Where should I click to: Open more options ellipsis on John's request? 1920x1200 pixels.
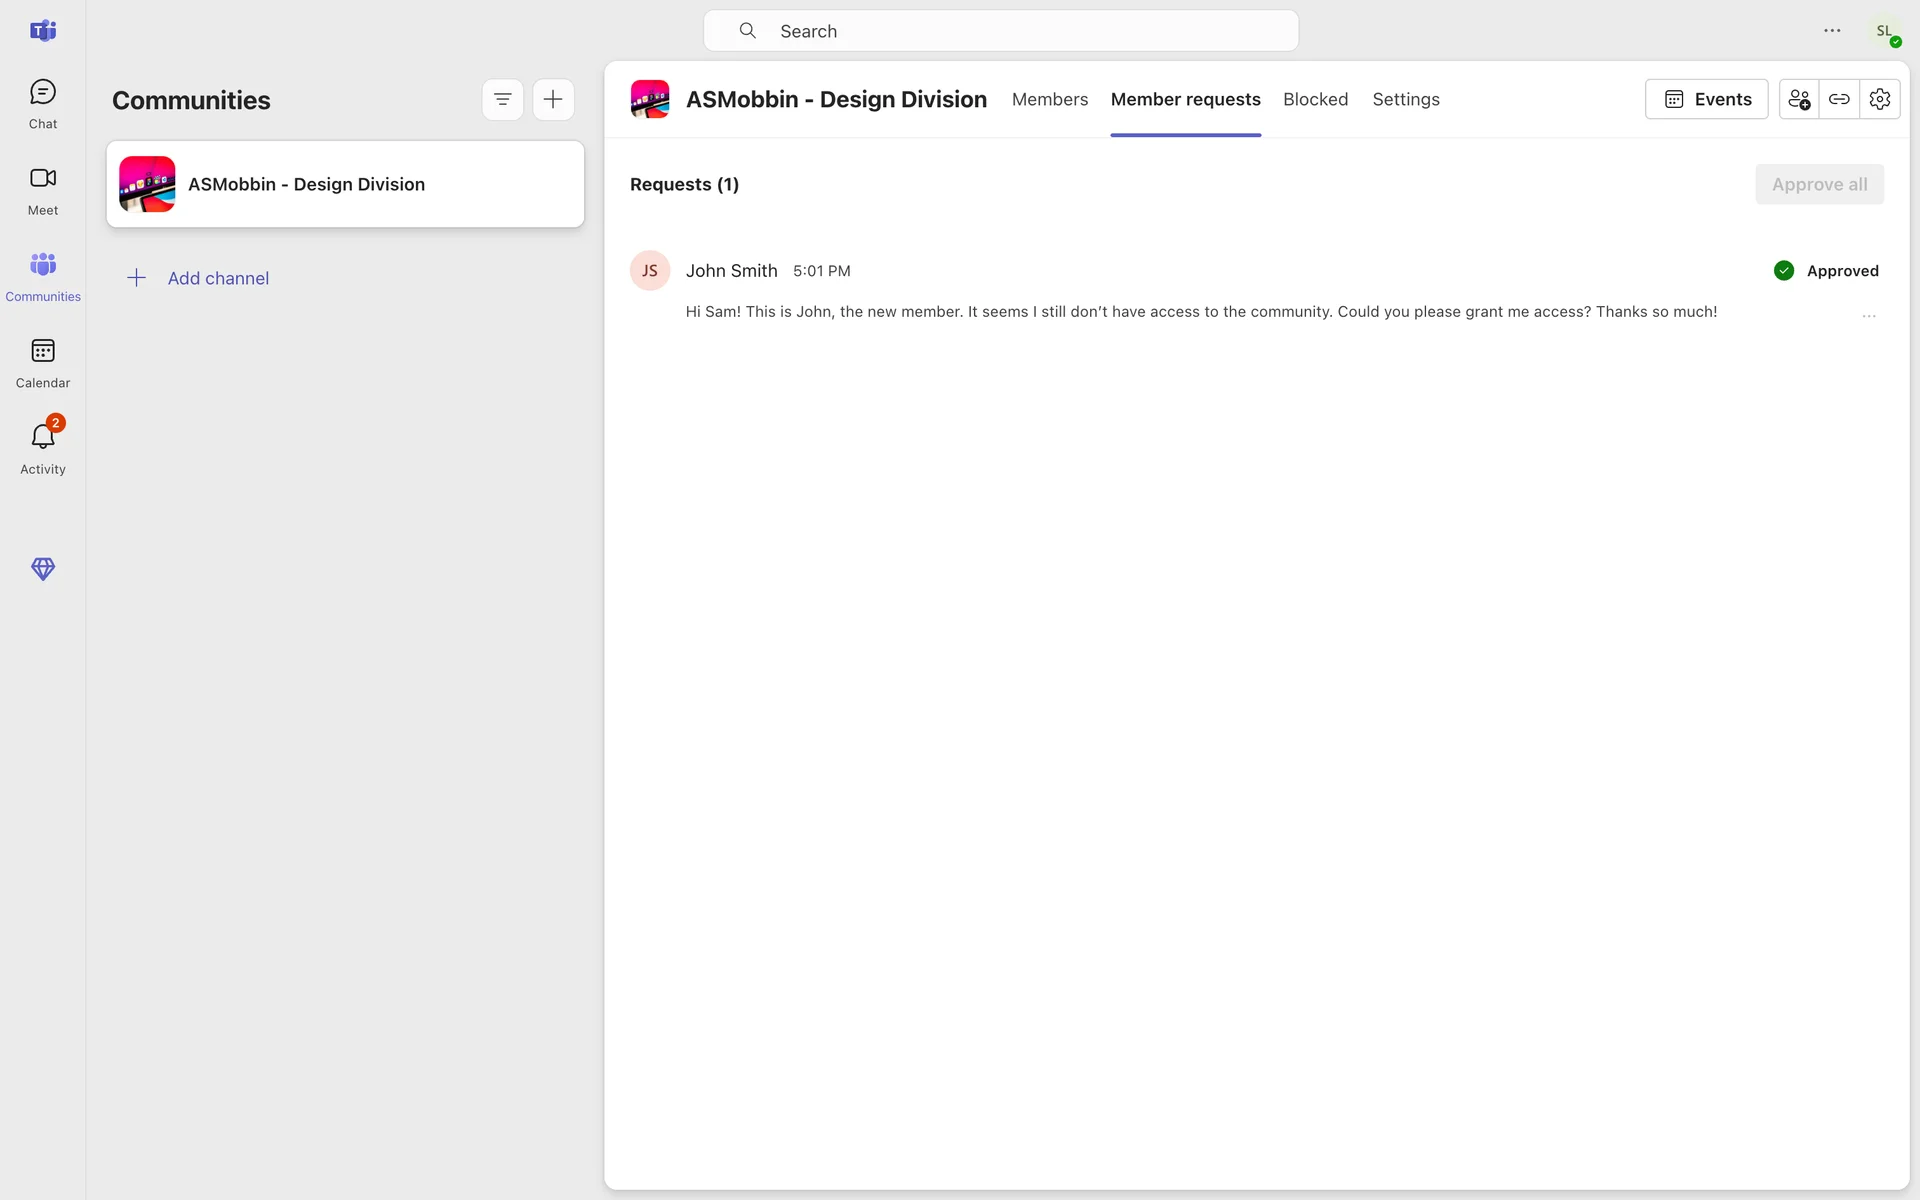click(1869, 316)
